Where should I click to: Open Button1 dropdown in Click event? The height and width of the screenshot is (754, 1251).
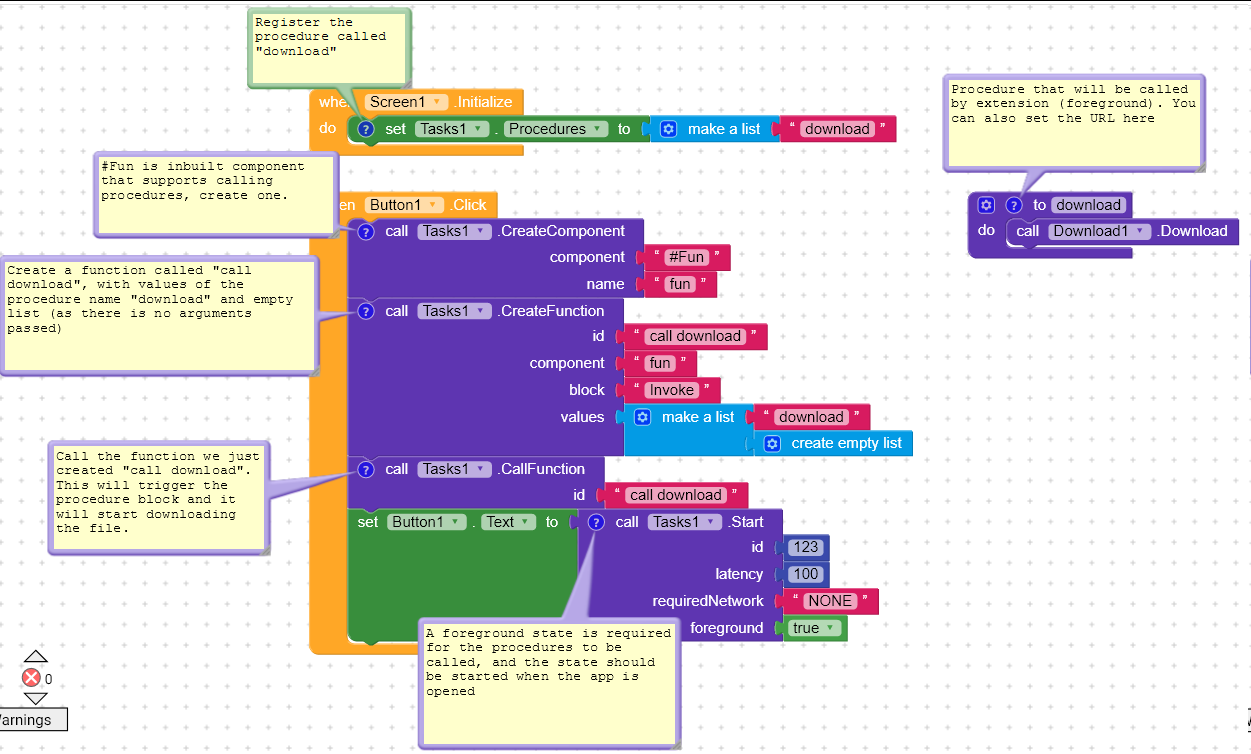click(406, 205)
